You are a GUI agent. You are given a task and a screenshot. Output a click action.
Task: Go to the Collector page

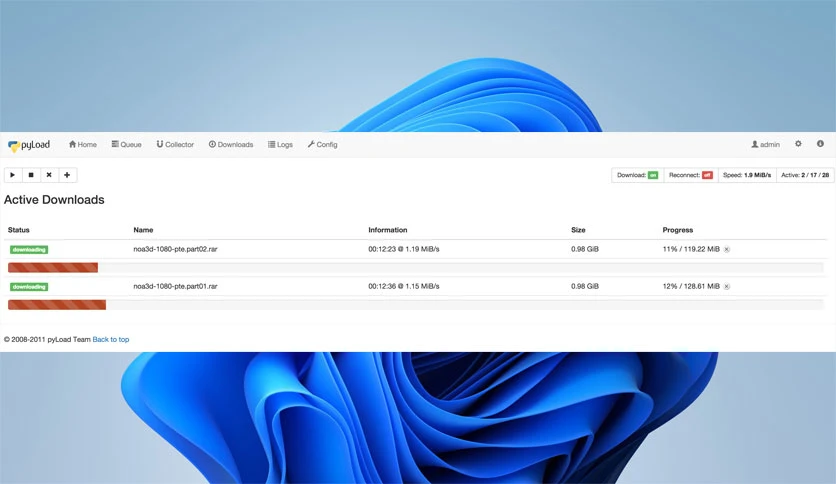click(x=175, y=144)
